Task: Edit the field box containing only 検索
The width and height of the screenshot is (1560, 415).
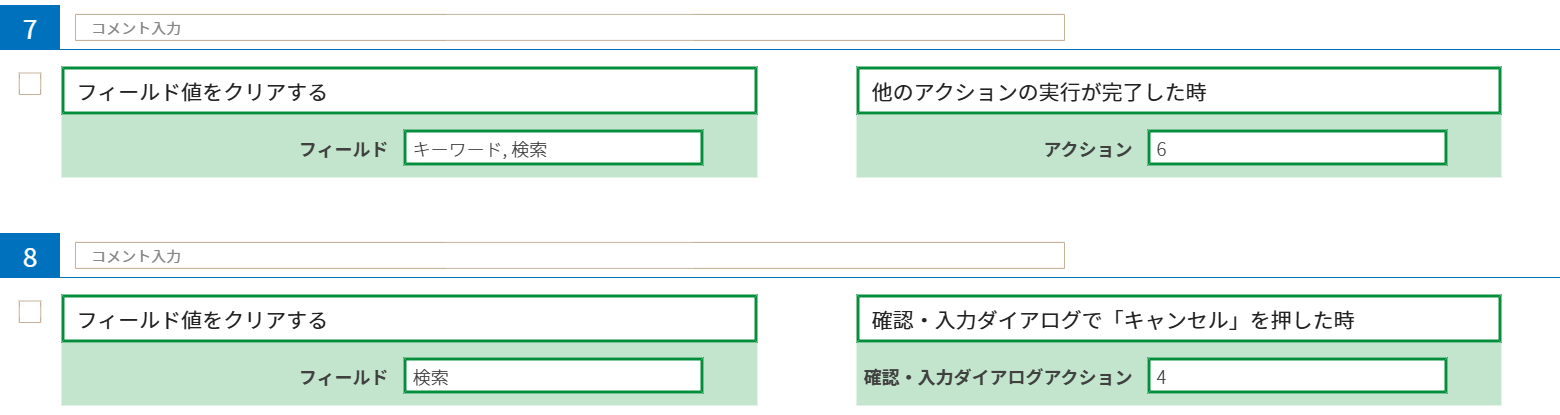Action: pyautogui.click(x=554, y=377)
